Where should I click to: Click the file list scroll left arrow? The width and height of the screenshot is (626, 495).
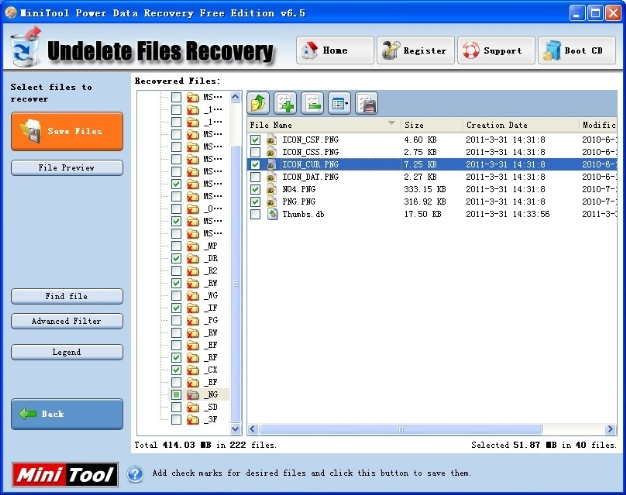click(252, 429)
